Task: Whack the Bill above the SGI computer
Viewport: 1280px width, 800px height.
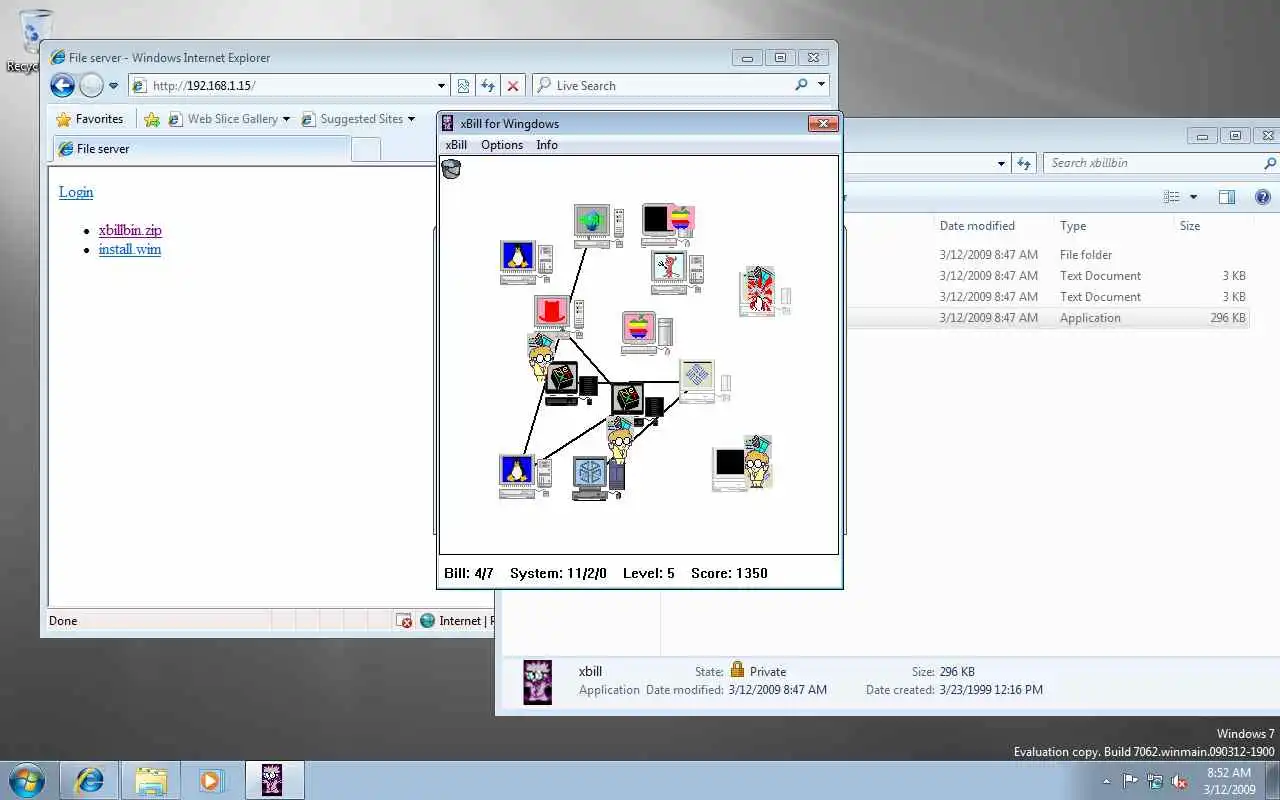Action: tap(620, 439)
